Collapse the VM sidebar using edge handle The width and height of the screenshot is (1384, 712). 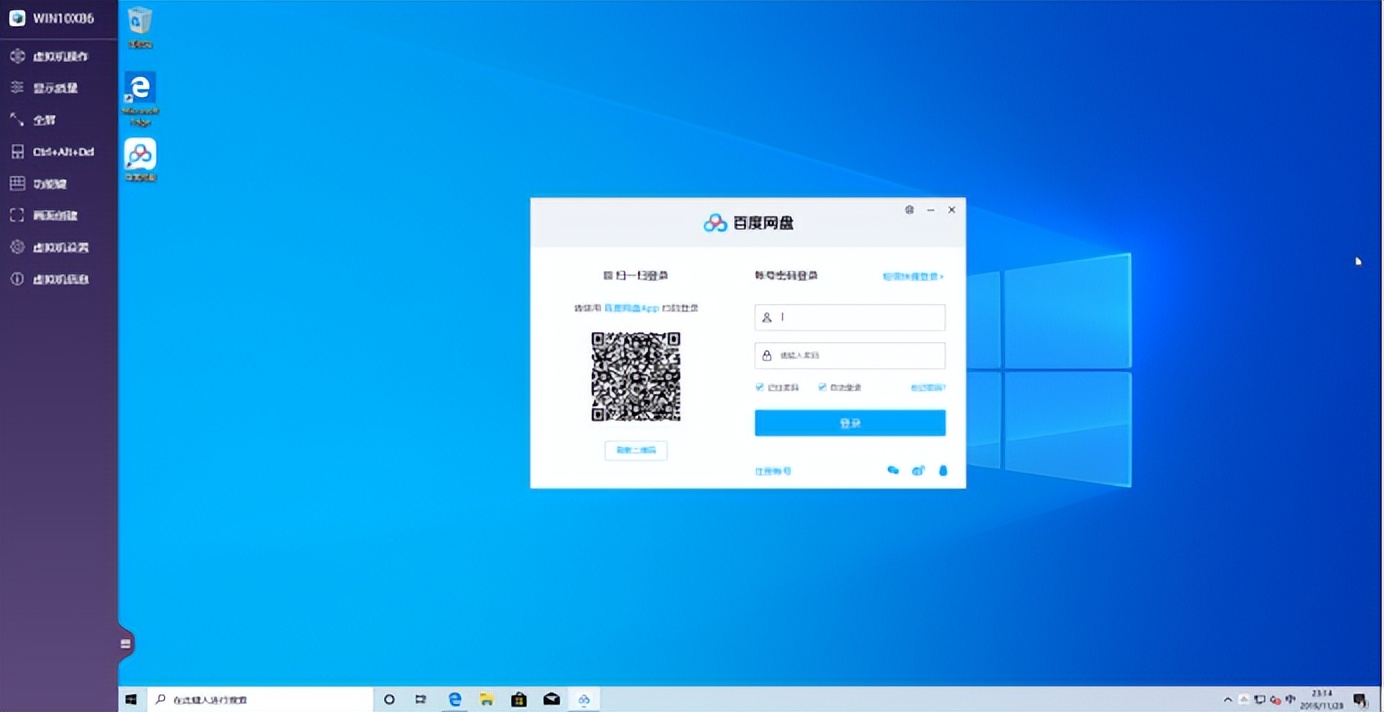click(x=124, y=641)
